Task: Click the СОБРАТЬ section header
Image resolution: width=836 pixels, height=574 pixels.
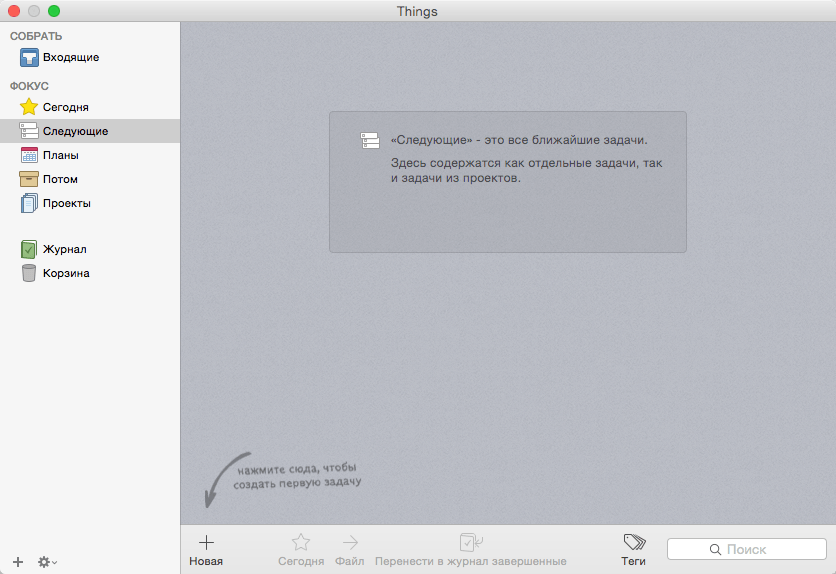Action: pyautogui.click(x=36, y=36)
